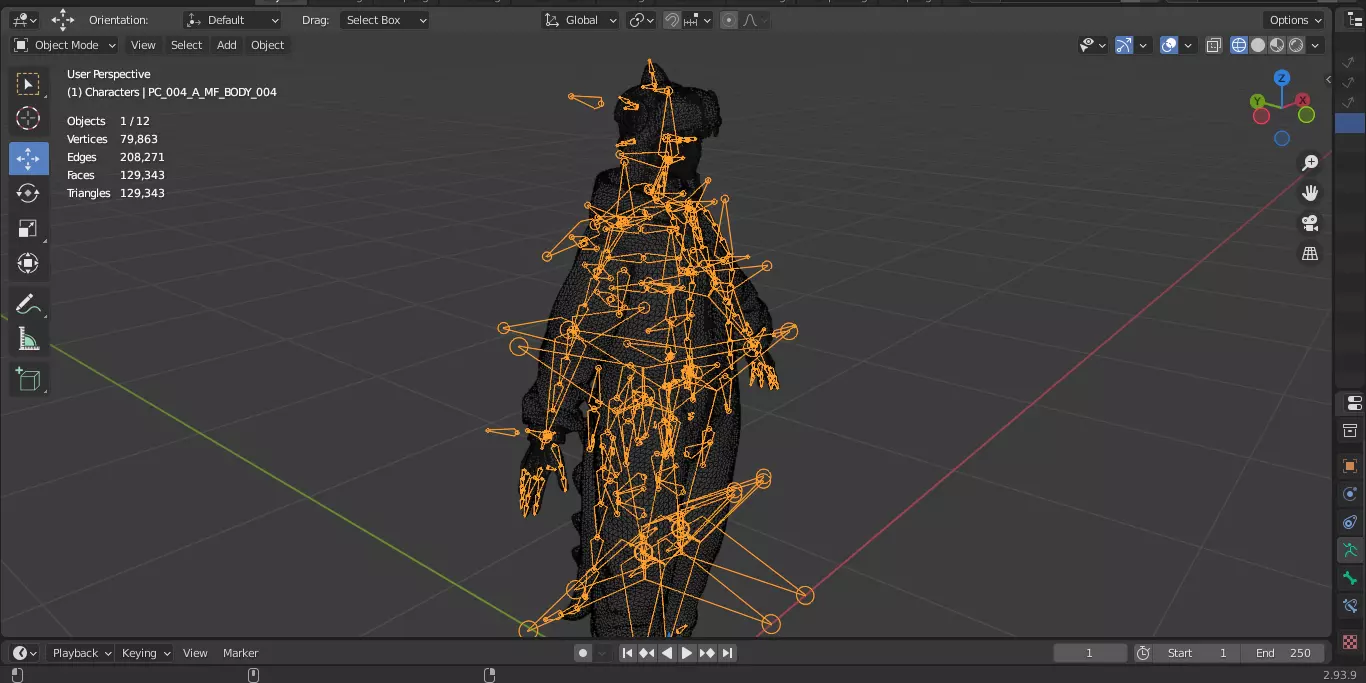
Task: Open the snapping options dropdown
Action: click(x=698, y=20)
